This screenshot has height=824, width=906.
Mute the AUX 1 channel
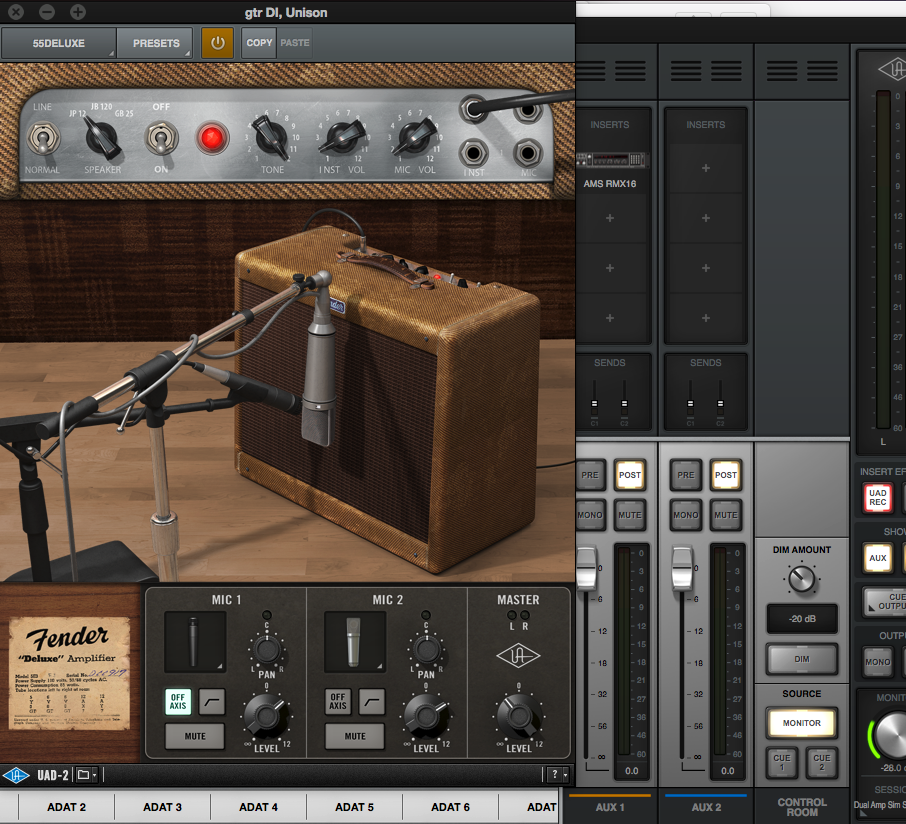[x=630, y=515]
